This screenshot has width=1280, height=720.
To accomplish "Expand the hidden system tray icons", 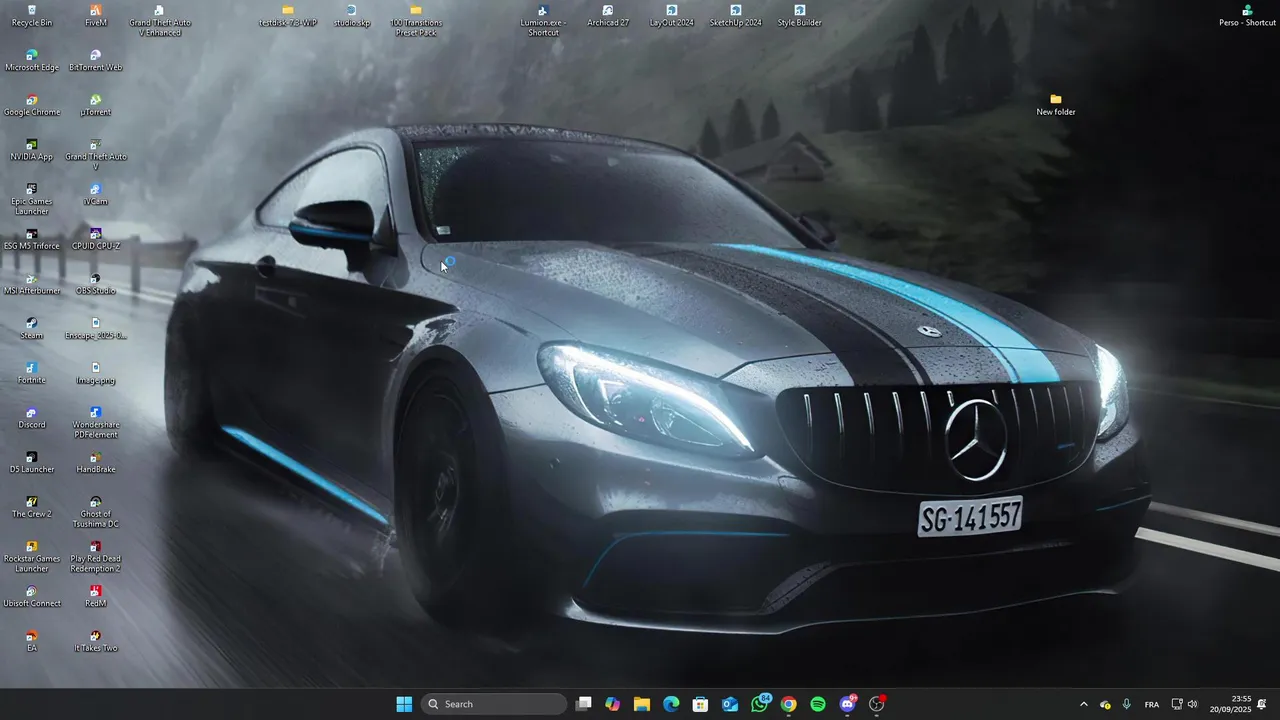I will tap(1083, 704).
